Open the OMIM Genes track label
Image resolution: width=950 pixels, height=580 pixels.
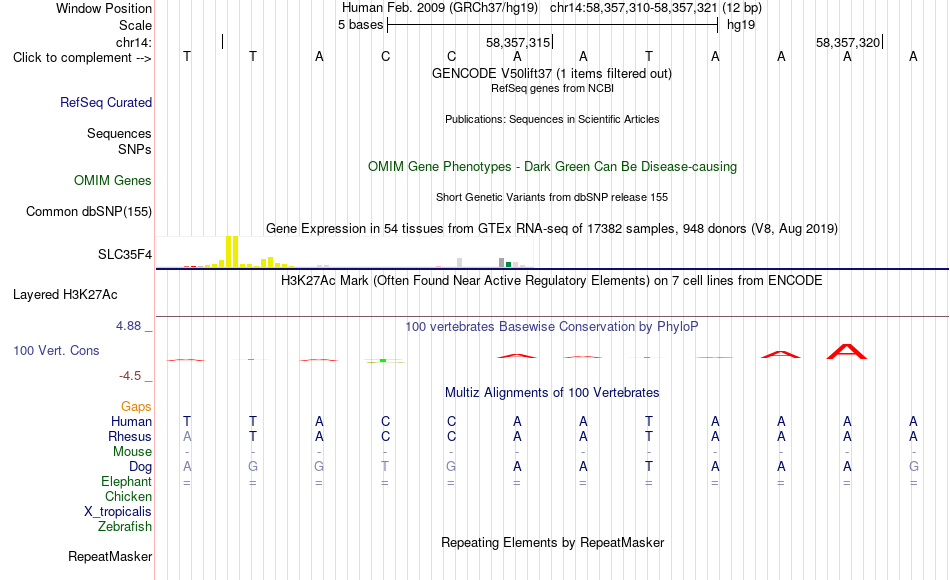(113, 181)
